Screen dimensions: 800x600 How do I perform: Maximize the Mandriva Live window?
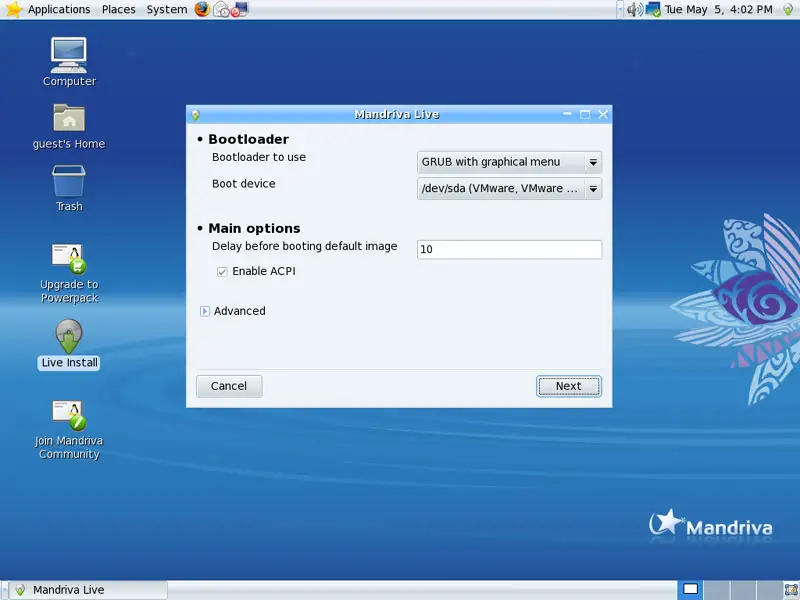585,114
